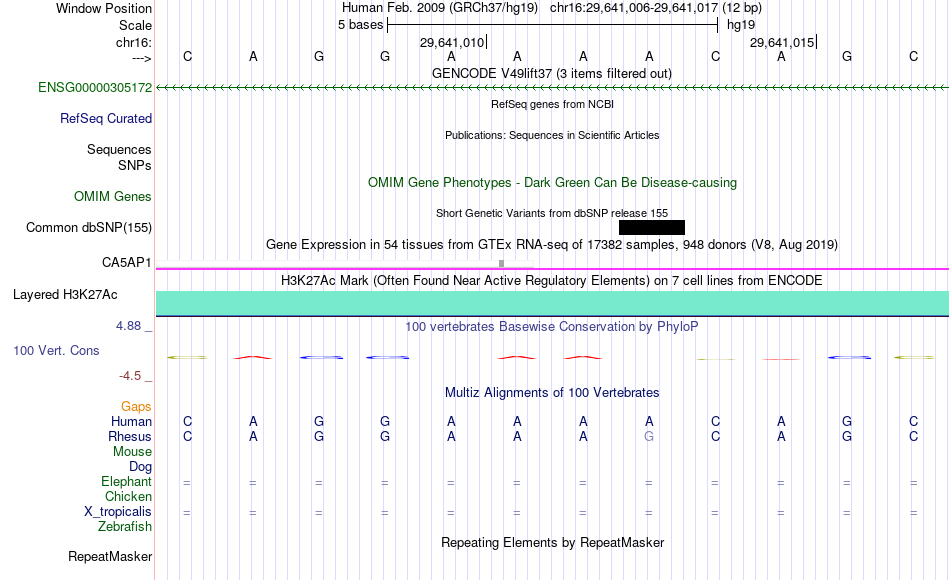Click the hg19 label beside the scale bar
This screenshot has width=950, height=580.
(x=741, y=25)
